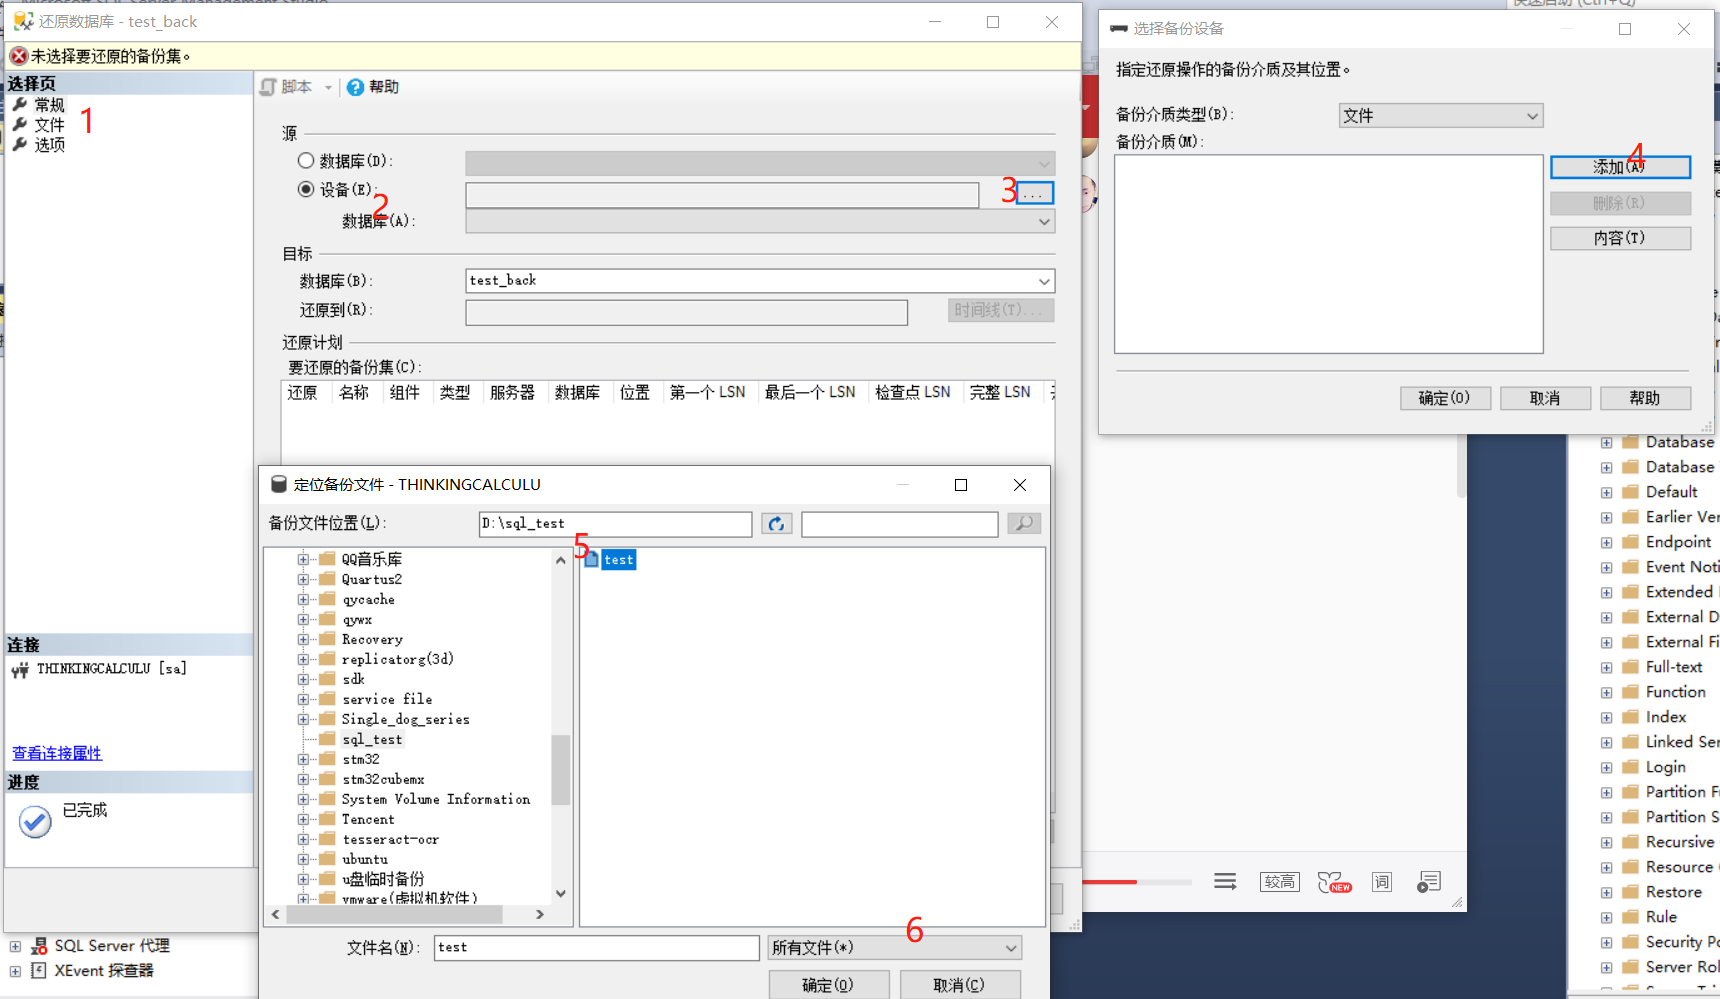Viewport: 1720px width, 999px height.
Task: Click 确定(O) in locate backup file dialog
Action: click(828, 985)
